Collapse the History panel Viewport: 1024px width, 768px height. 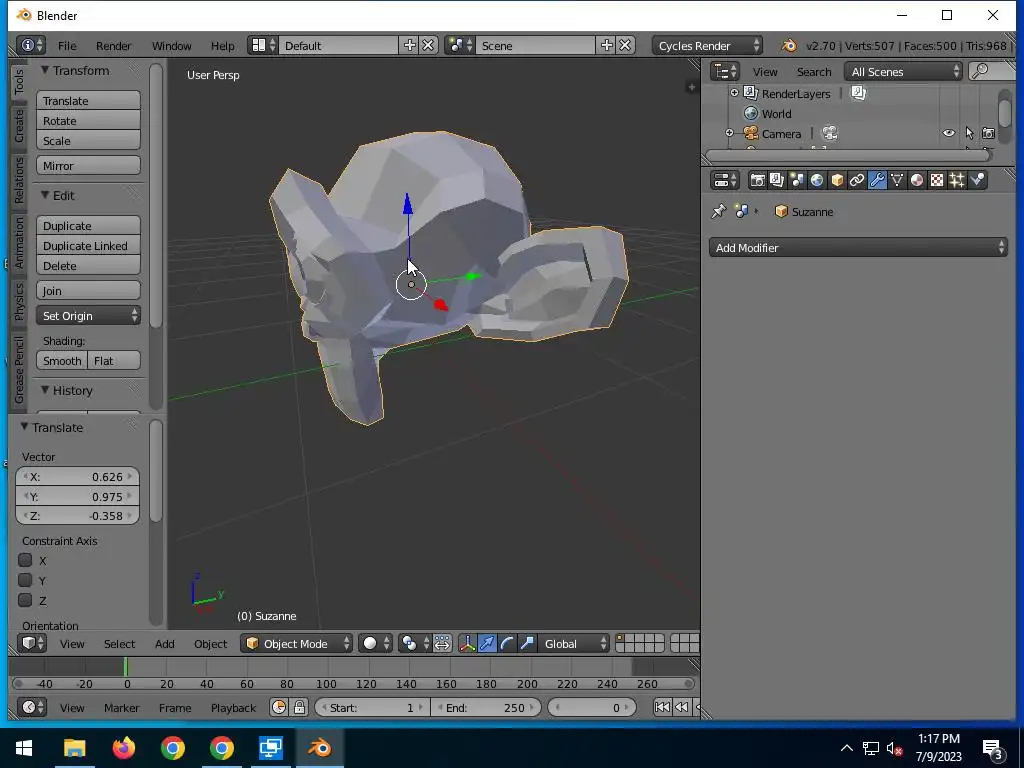[x=45, y=390]
